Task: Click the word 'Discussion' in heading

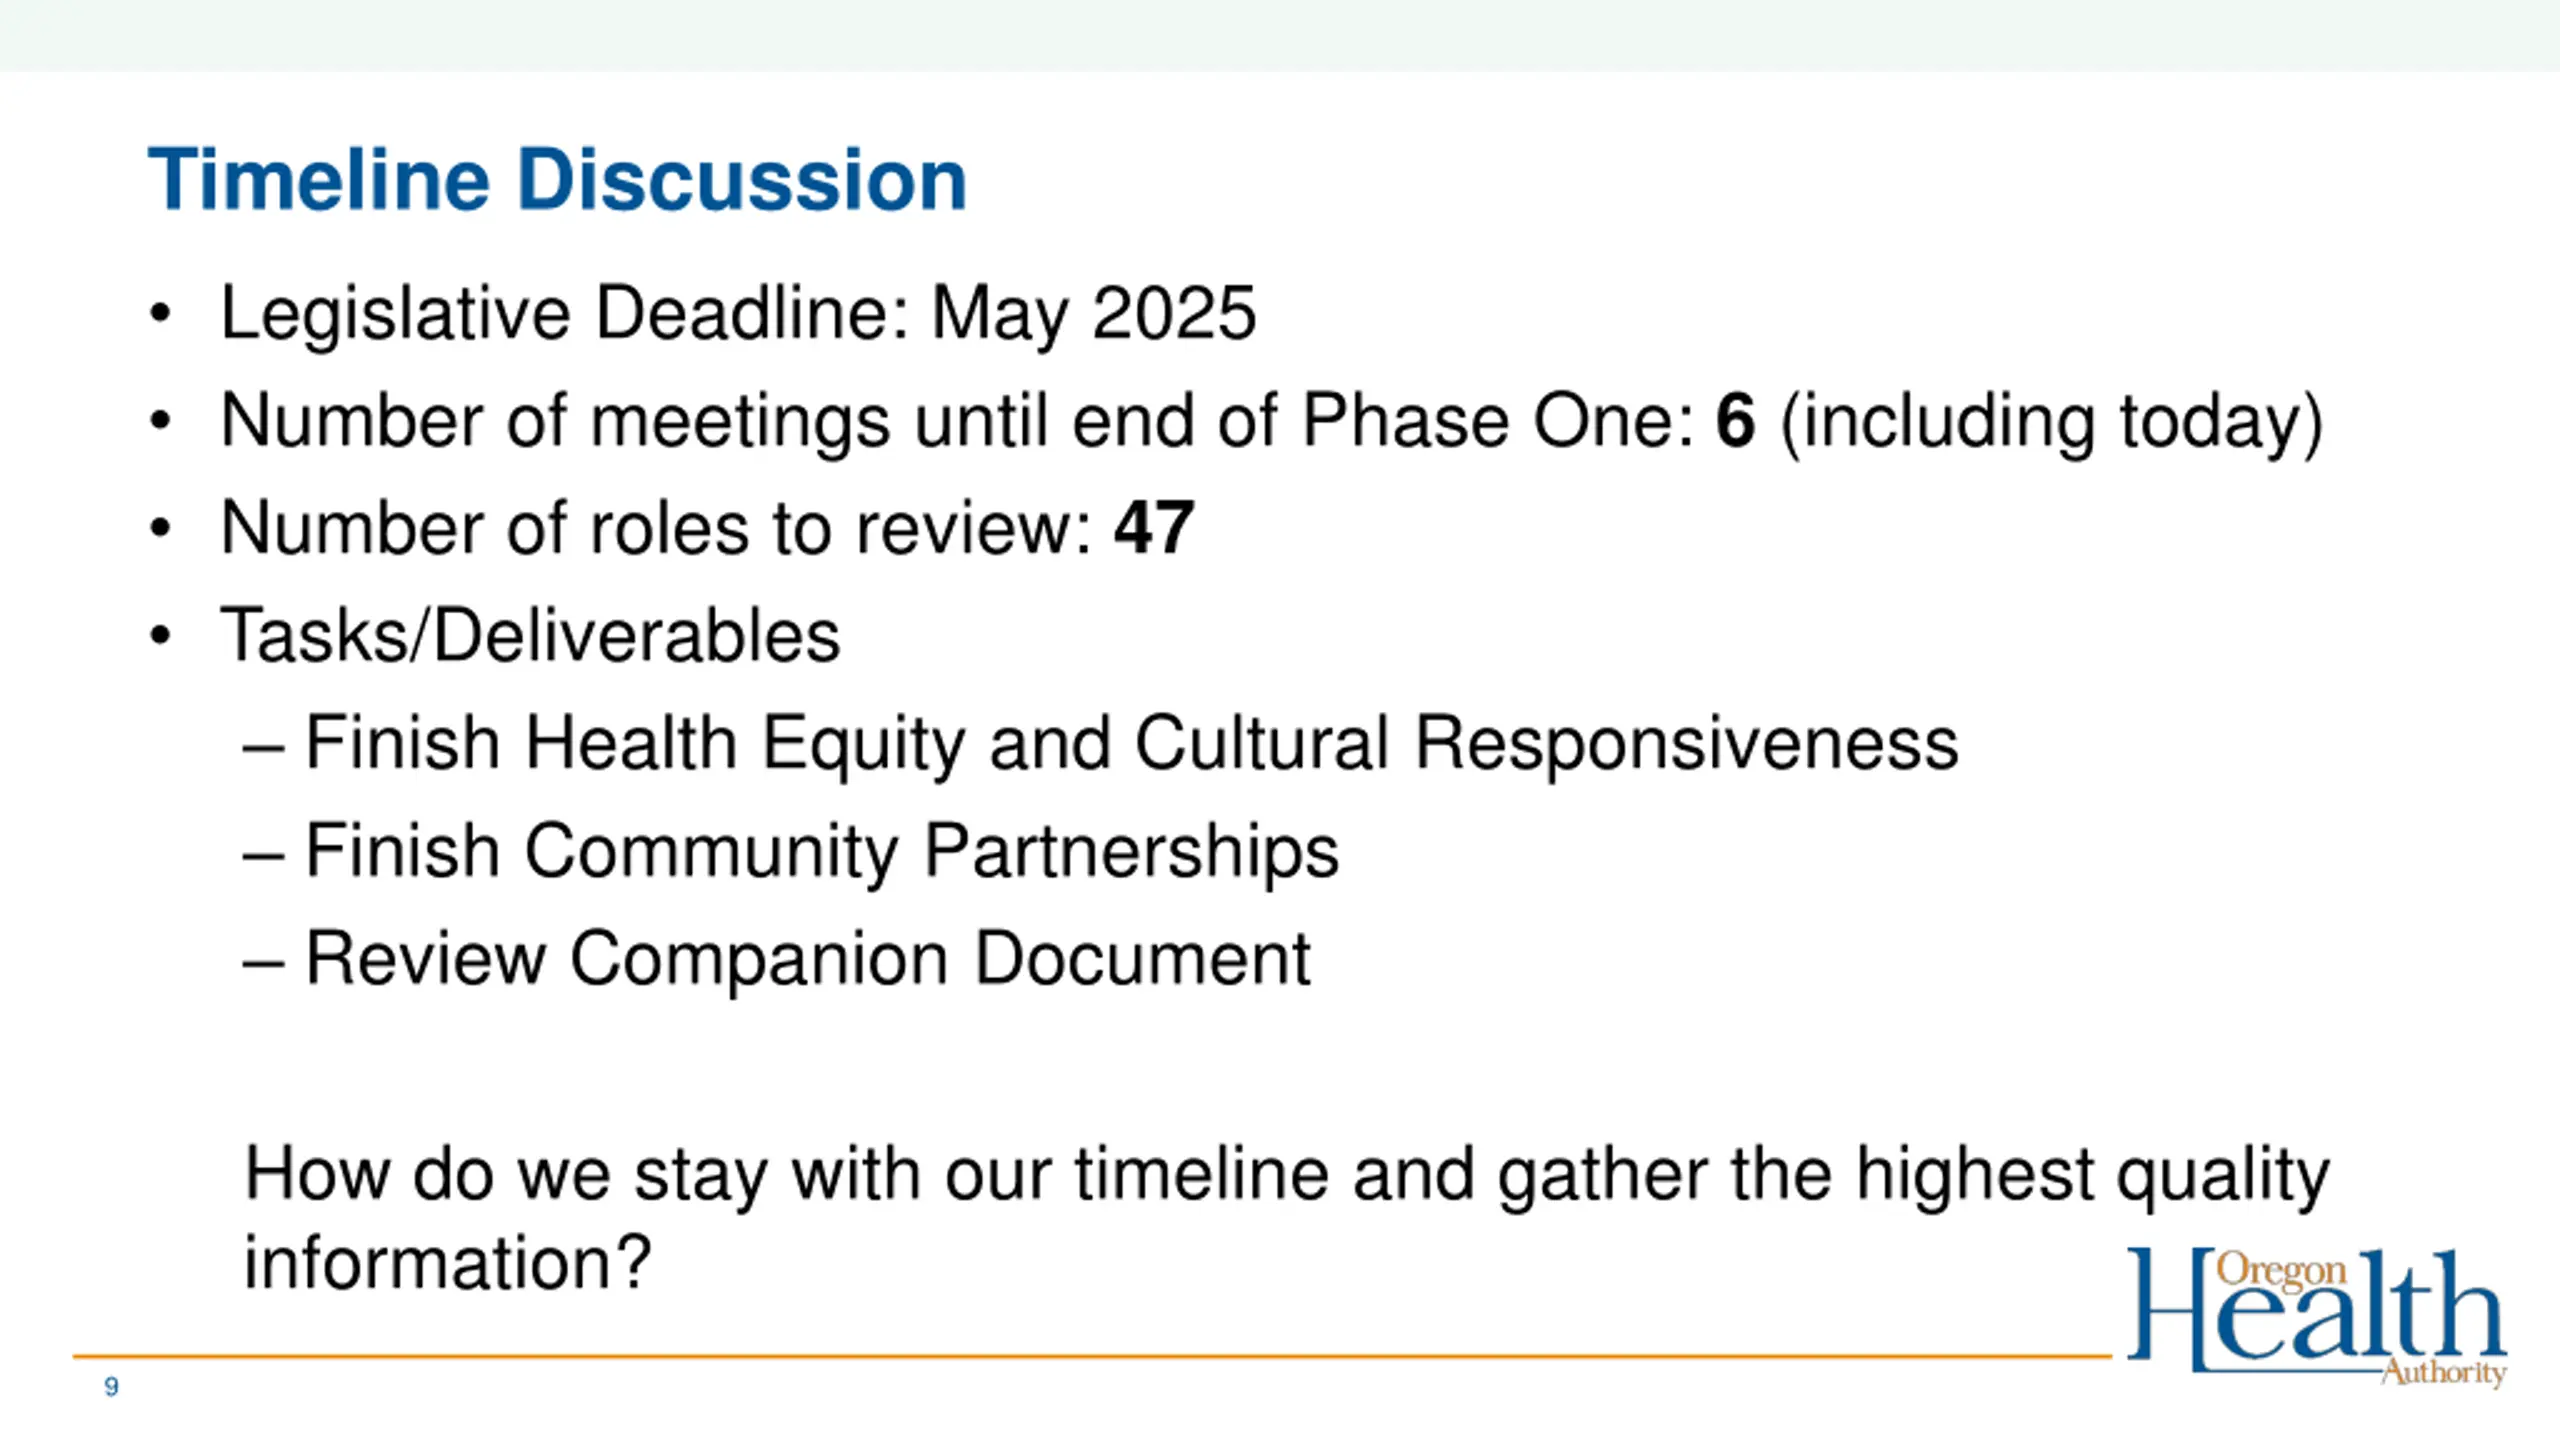Action: pos(742,180)
